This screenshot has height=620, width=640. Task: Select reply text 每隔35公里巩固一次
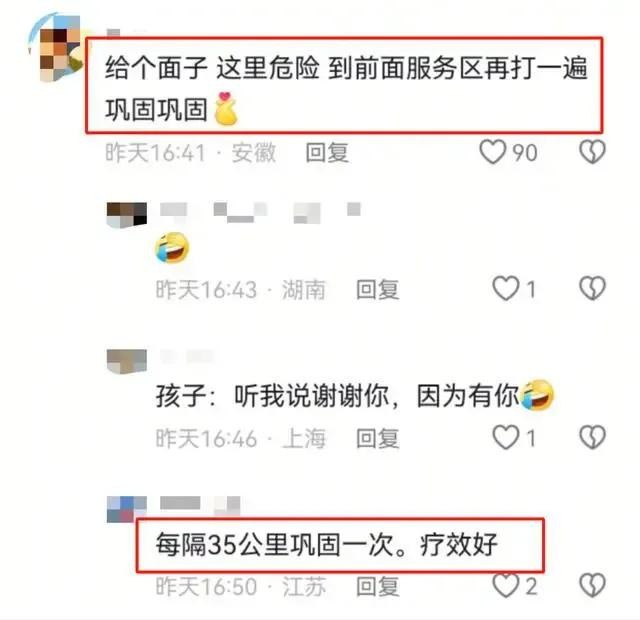click(274, 544)
